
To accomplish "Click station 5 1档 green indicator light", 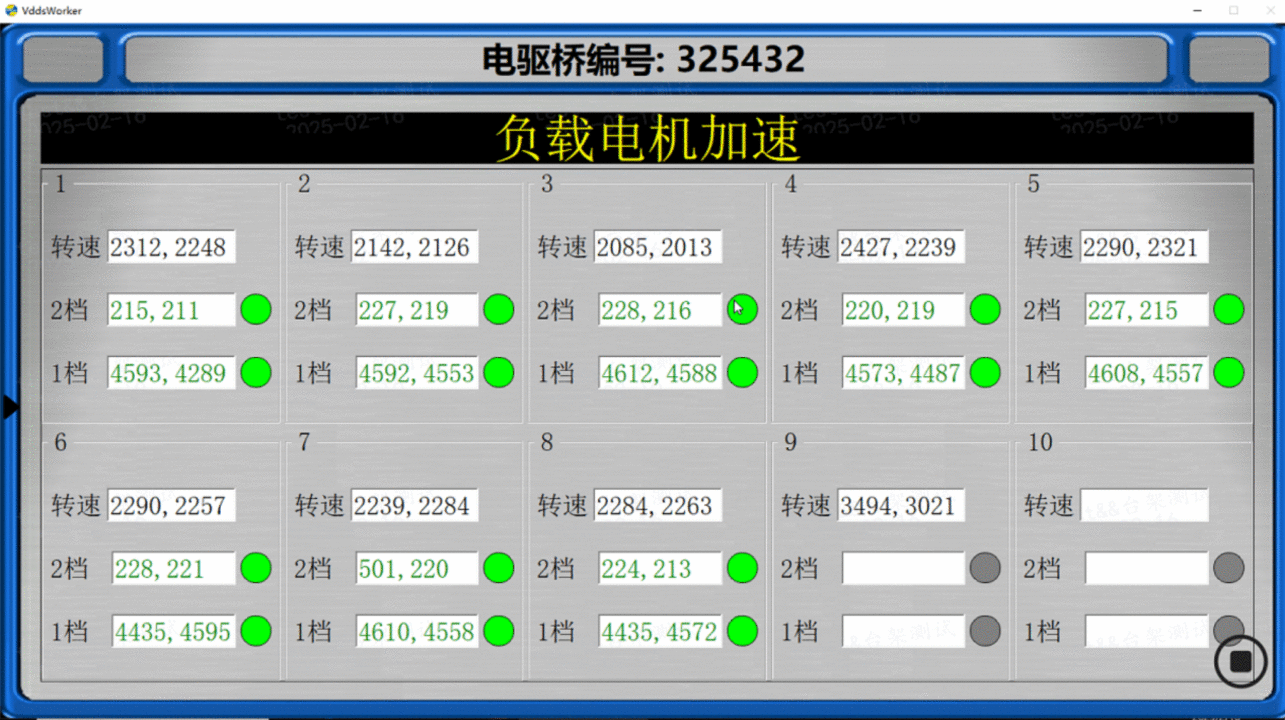I will [x=1228, y=373].
